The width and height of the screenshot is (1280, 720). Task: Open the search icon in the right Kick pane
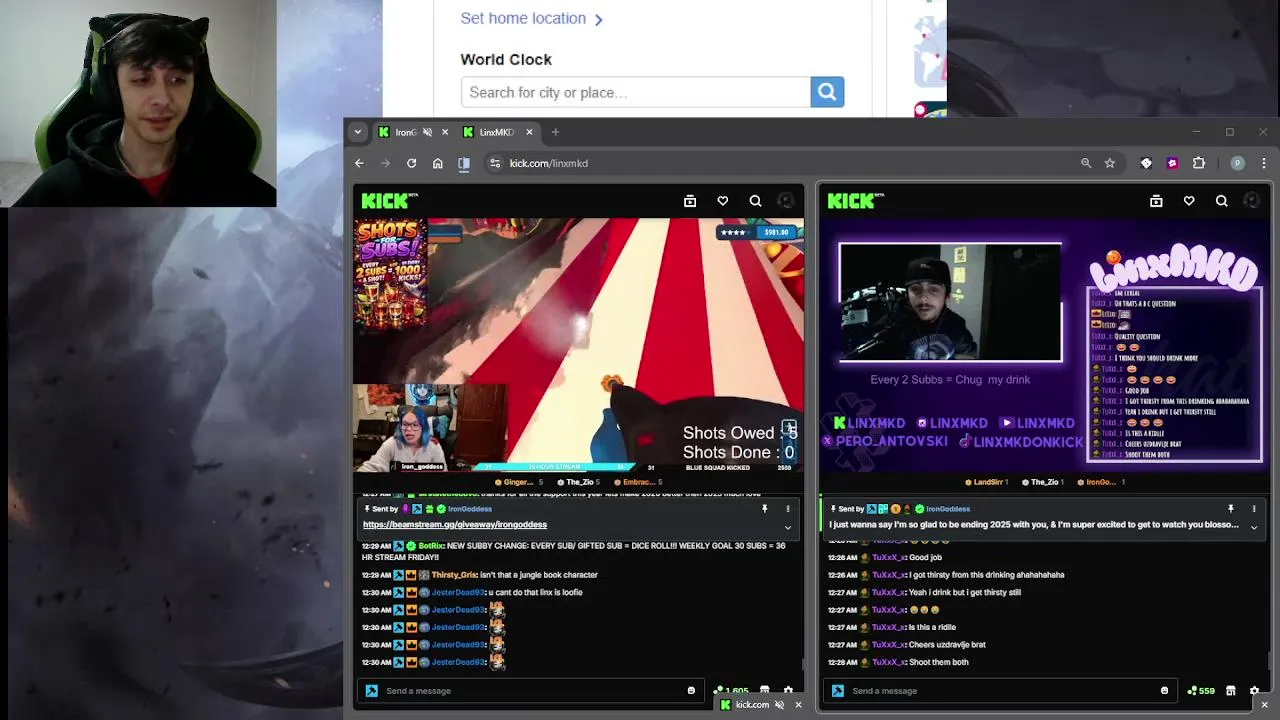pyautogui.click(x=1222, y=201)
